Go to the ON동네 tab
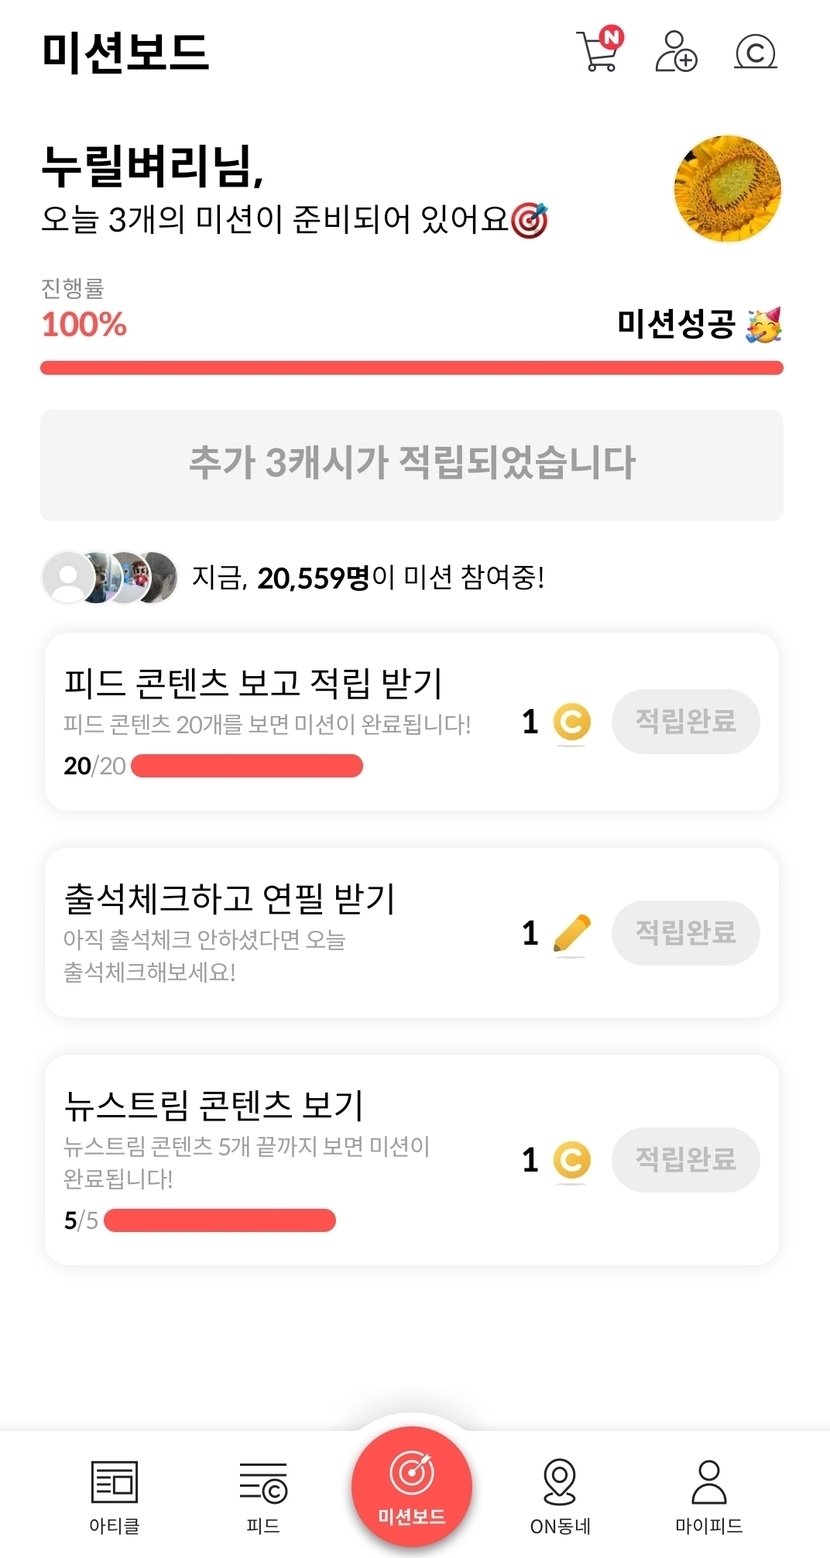The height and width of the screenshot is (1558, 830). [x=560, y=1496]
